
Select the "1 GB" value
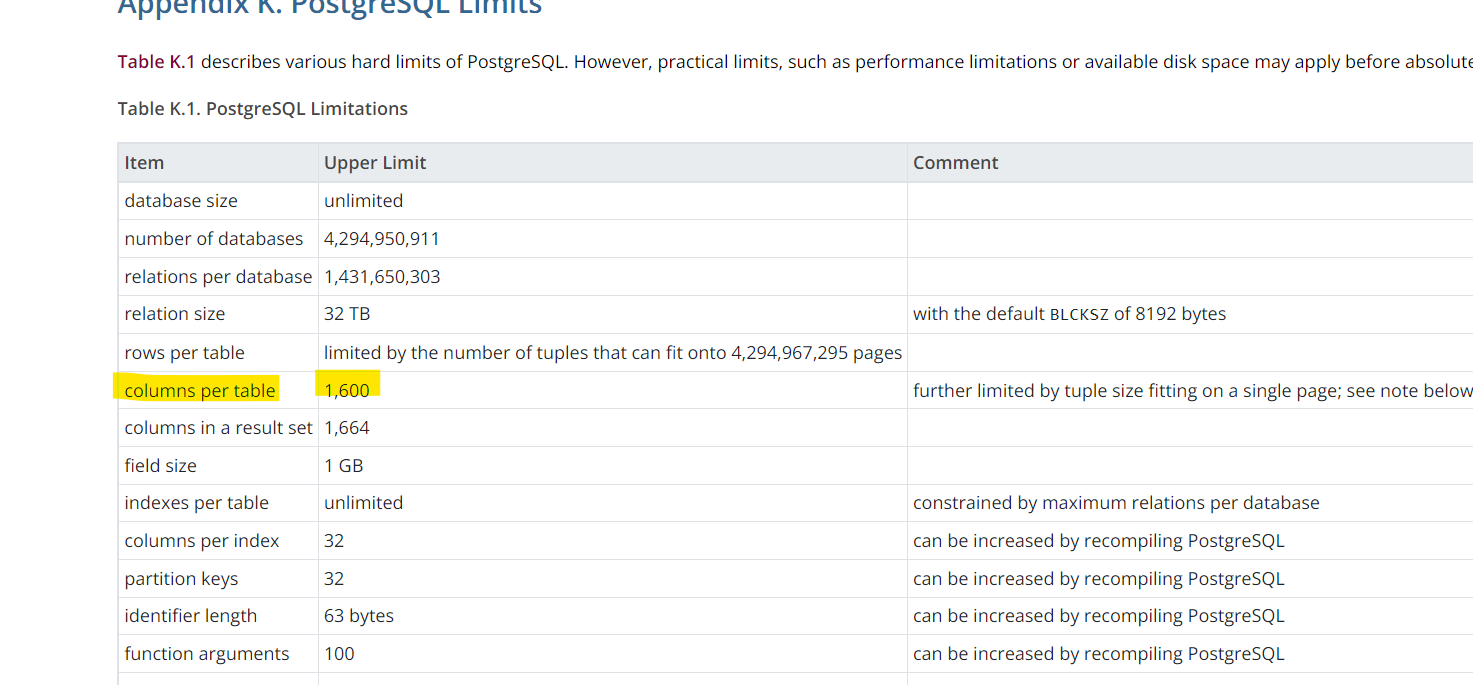point(344,466)
